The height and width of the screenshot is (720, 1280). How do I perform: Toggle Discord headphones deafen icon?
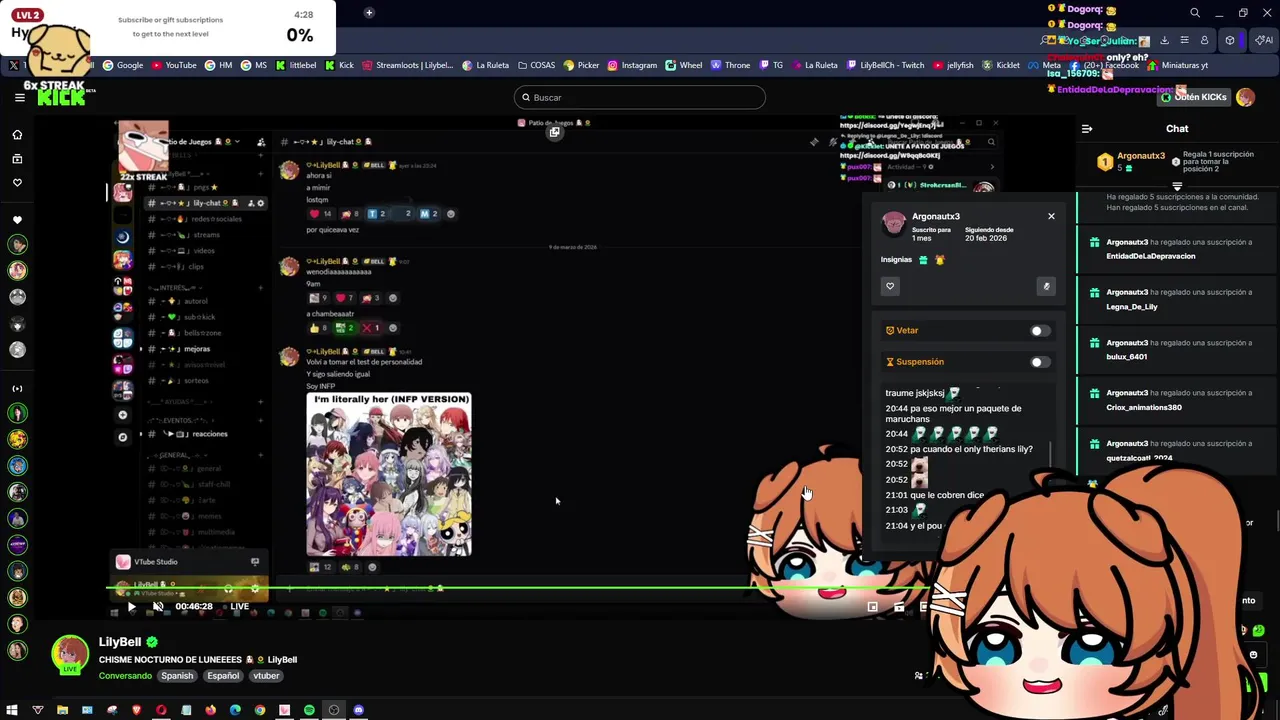click(229, 589)
